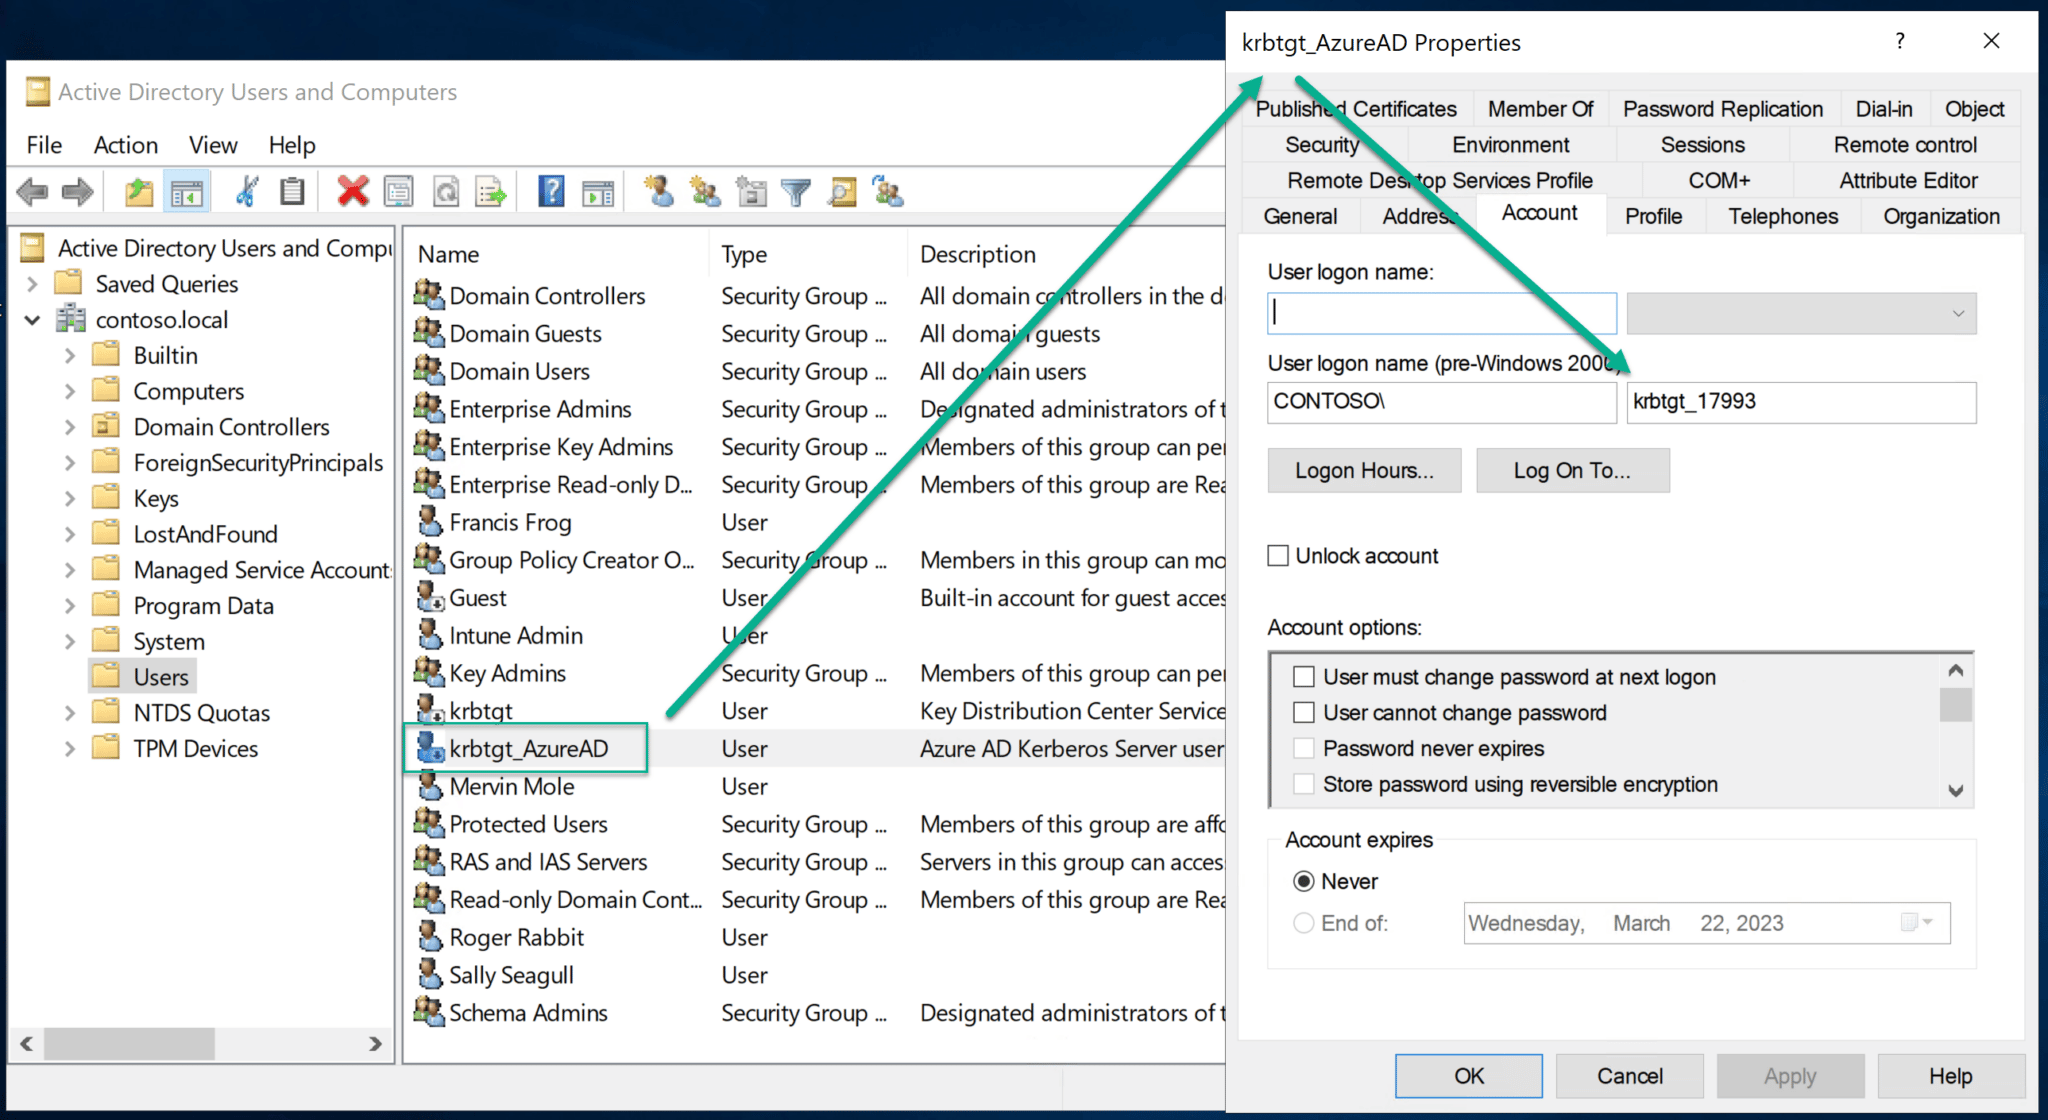Click the Create New Group icon
The height and width of the screenshot is (1120, 2048).
click(x=705, y=191)
